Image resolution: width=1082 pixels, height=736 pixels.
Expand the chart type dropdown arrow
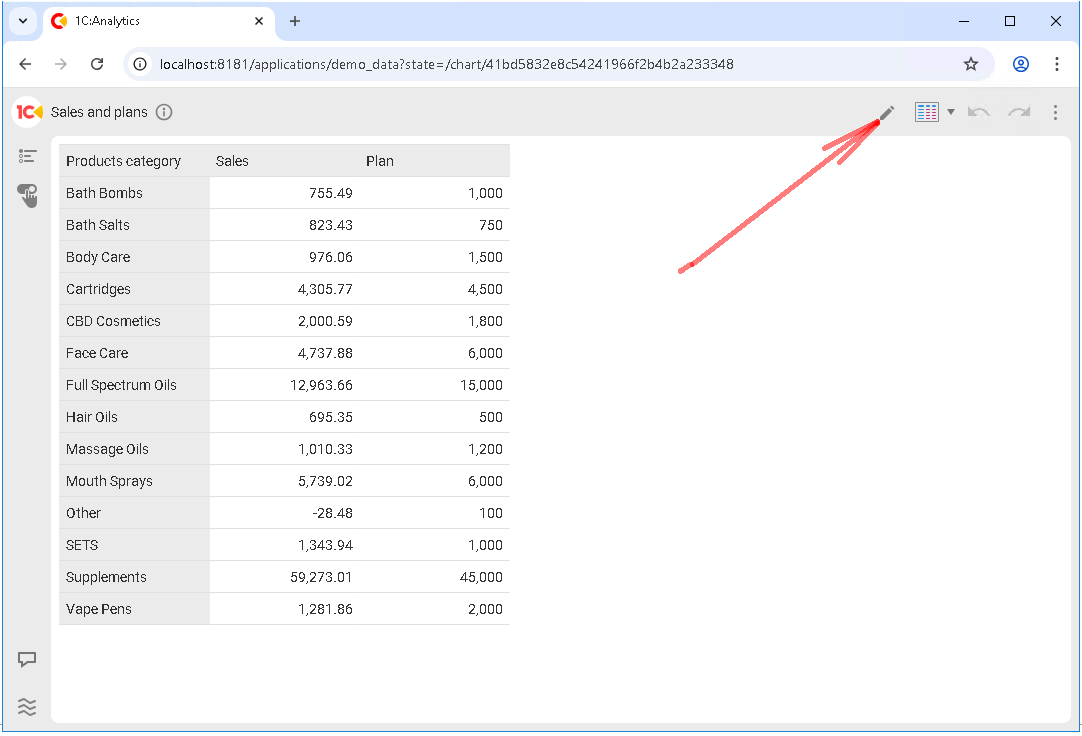tap(950, 112)
